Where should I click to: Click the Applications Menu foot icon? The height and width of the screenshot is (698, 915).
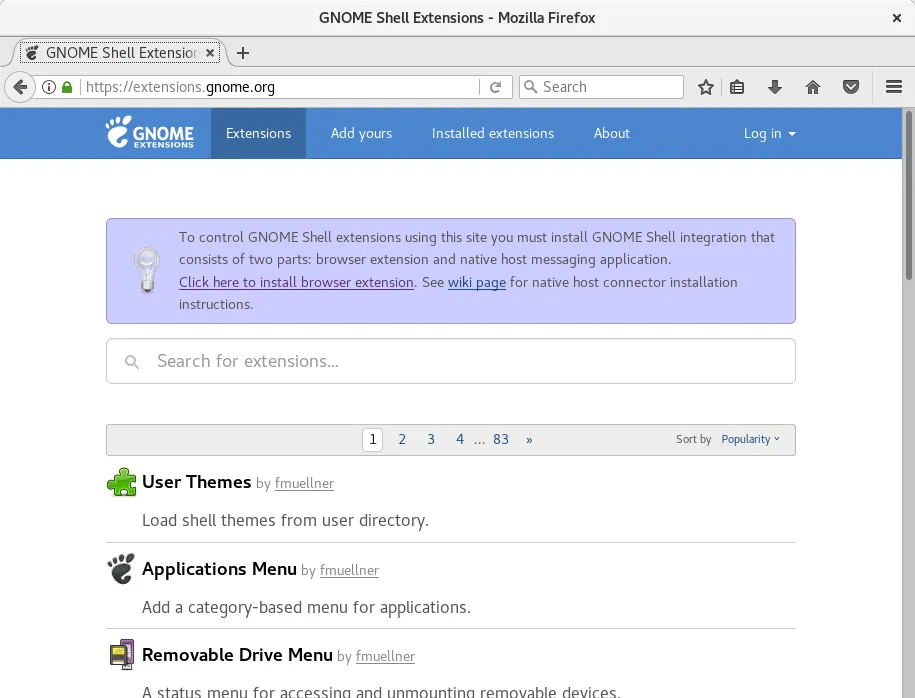pyautogui.click(x=121, y=568)
